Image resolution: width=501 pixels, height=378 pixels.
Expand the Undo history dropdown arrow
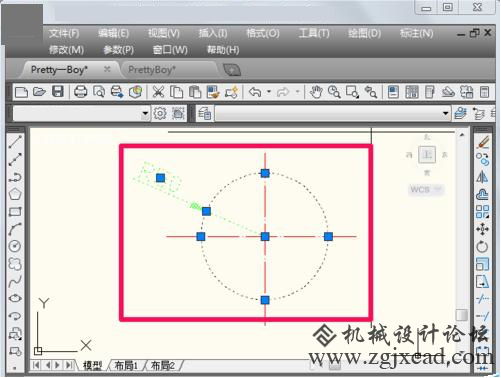[269, 92]
